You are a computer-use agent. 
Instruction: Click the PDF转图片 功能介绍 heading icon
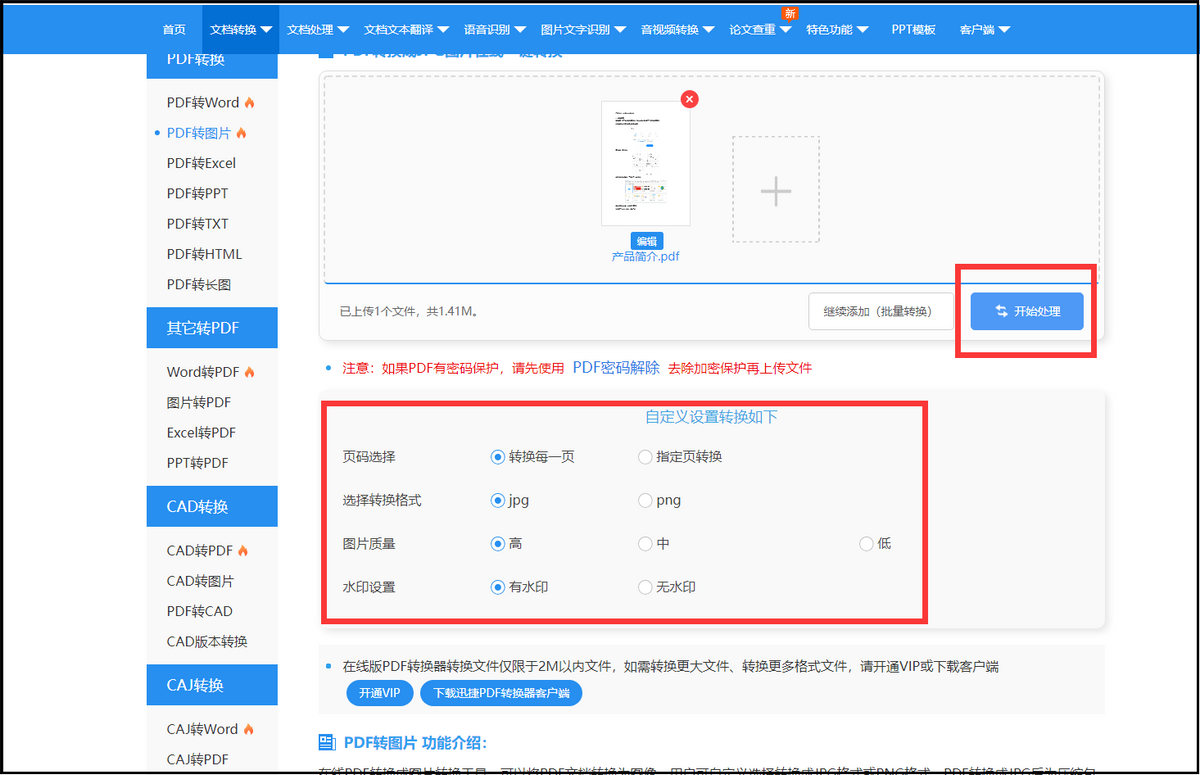327,742
